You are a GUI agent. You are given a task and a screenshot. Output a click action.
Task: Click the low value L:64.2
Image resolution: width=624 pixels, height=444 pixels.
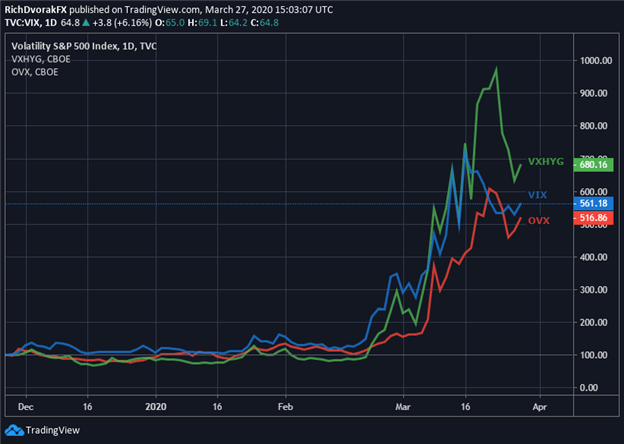tap(234, 23)
